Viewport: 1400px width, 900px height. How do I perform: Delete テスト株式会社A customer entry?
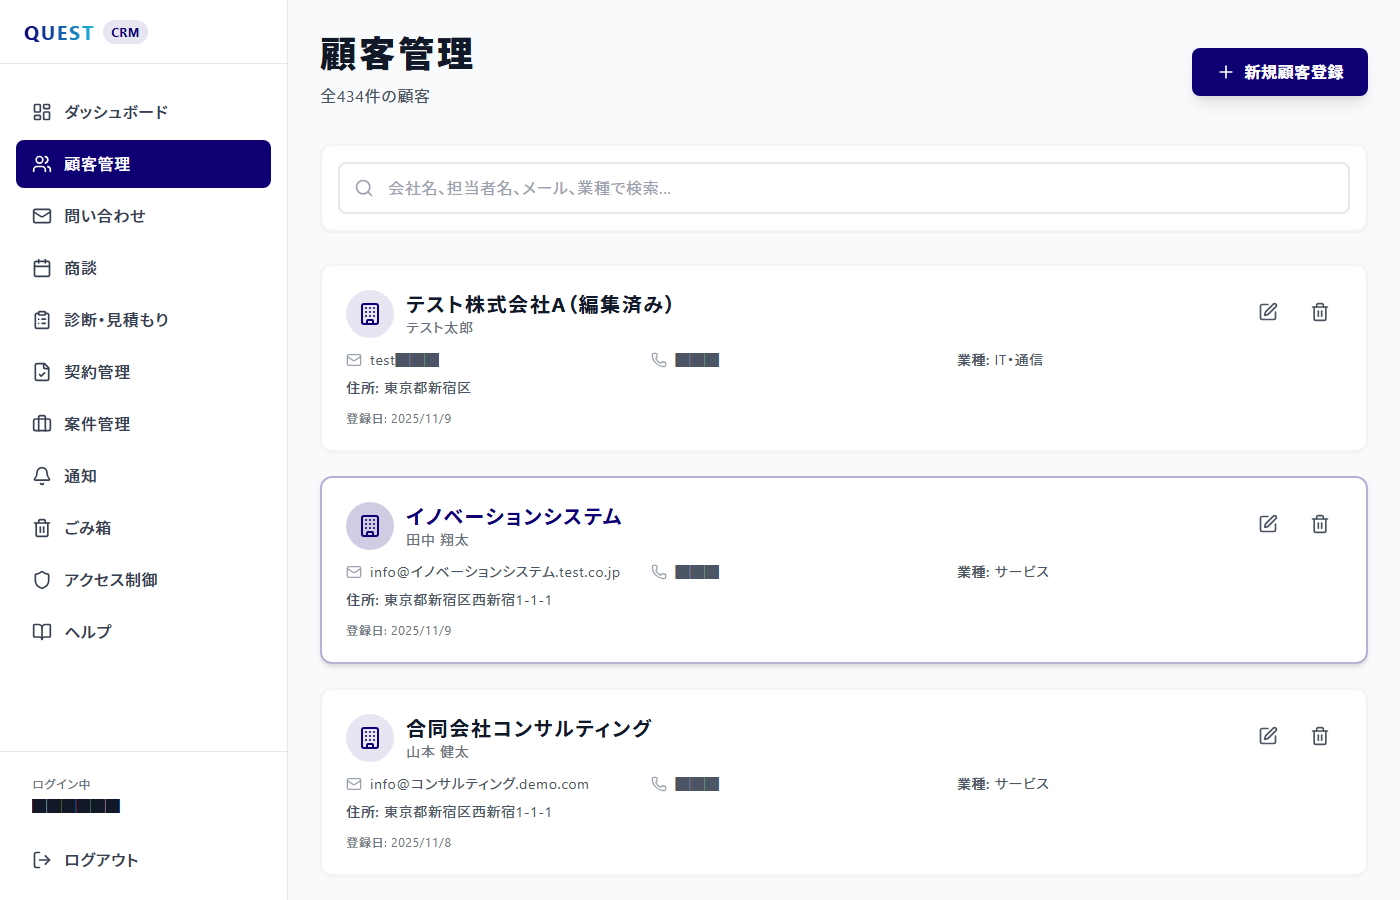pos(1319,311)
